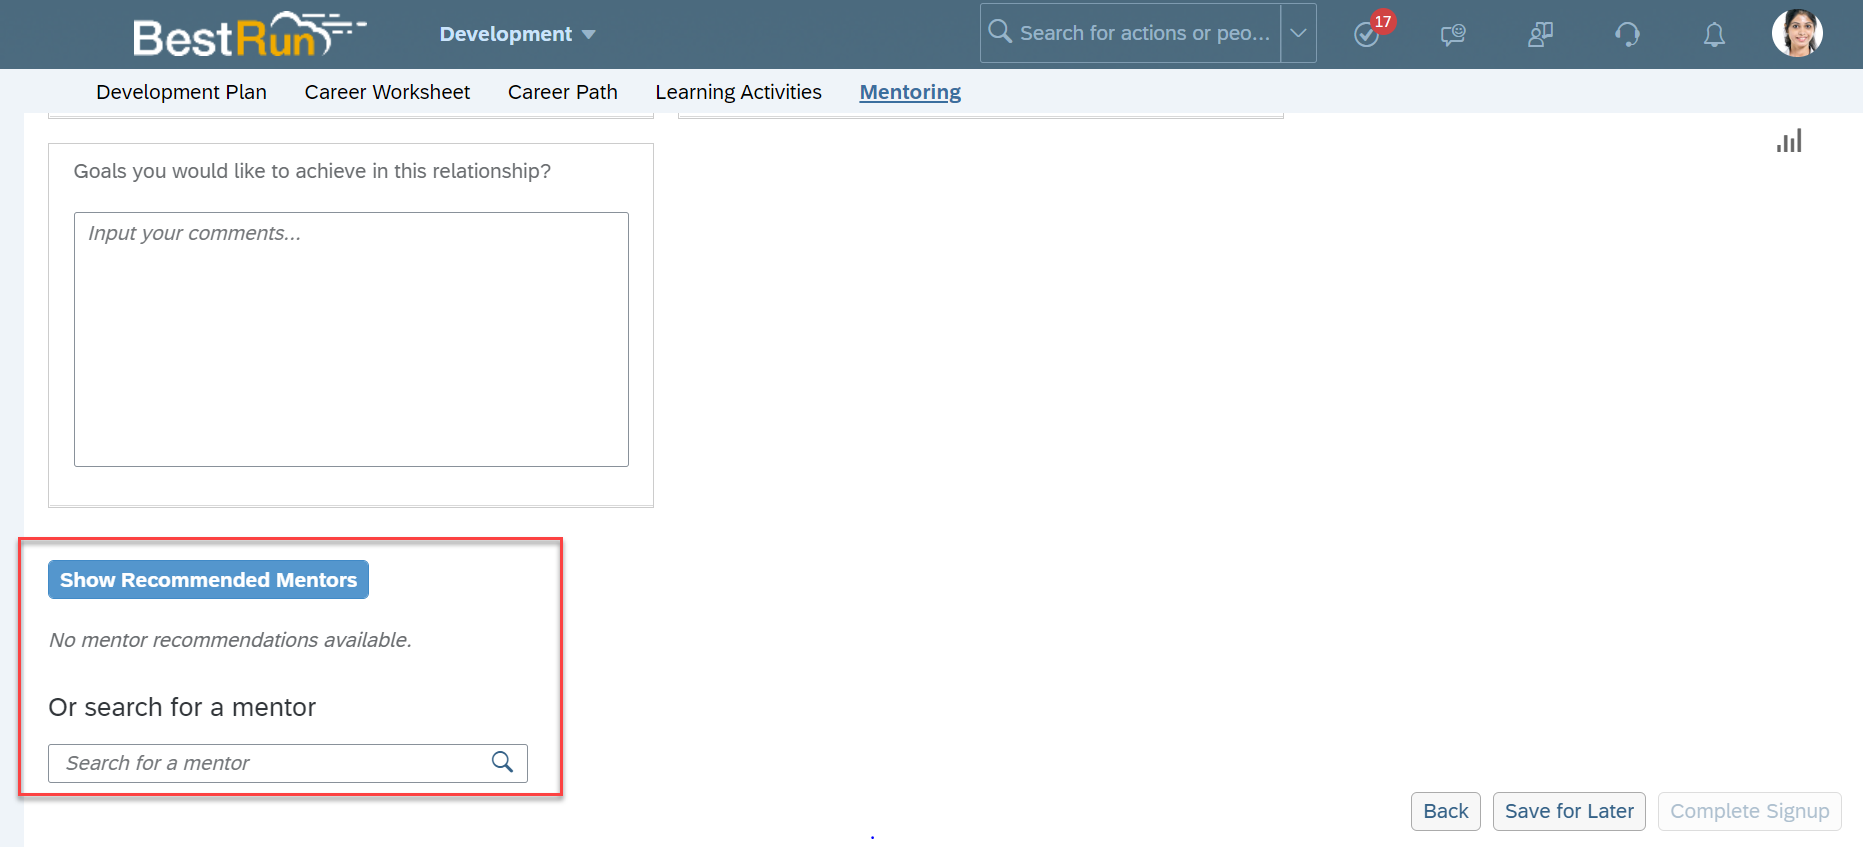Click Show Recommended Mentors button
Screen dimensions: 1863x847
(x=208, y=580)
